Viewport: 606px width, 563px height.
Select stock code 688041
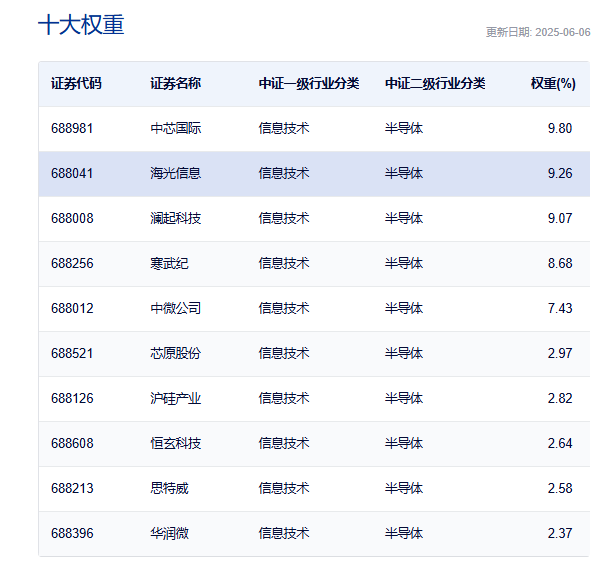coord(72,174)
